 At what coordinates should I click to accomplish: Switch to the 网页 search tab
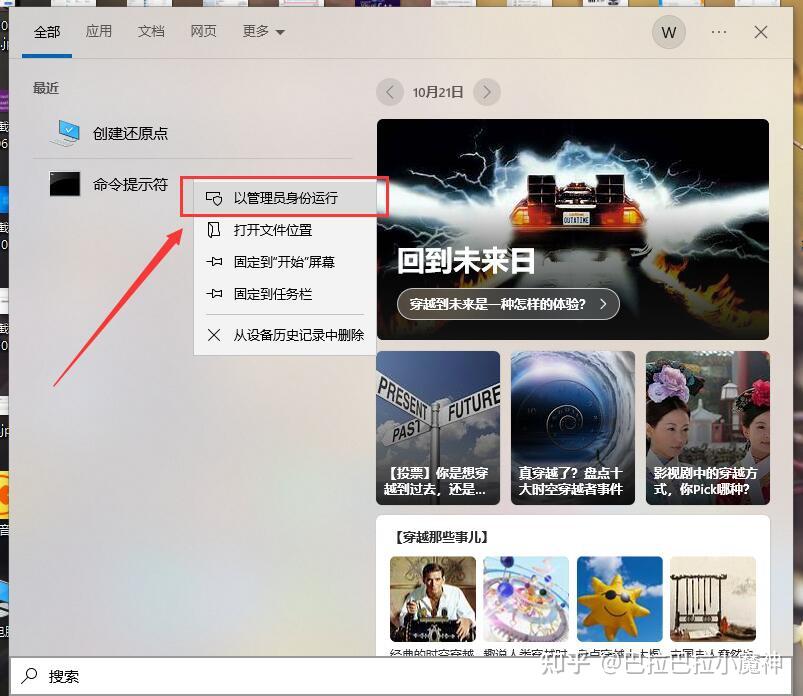[x=203, y=31]
